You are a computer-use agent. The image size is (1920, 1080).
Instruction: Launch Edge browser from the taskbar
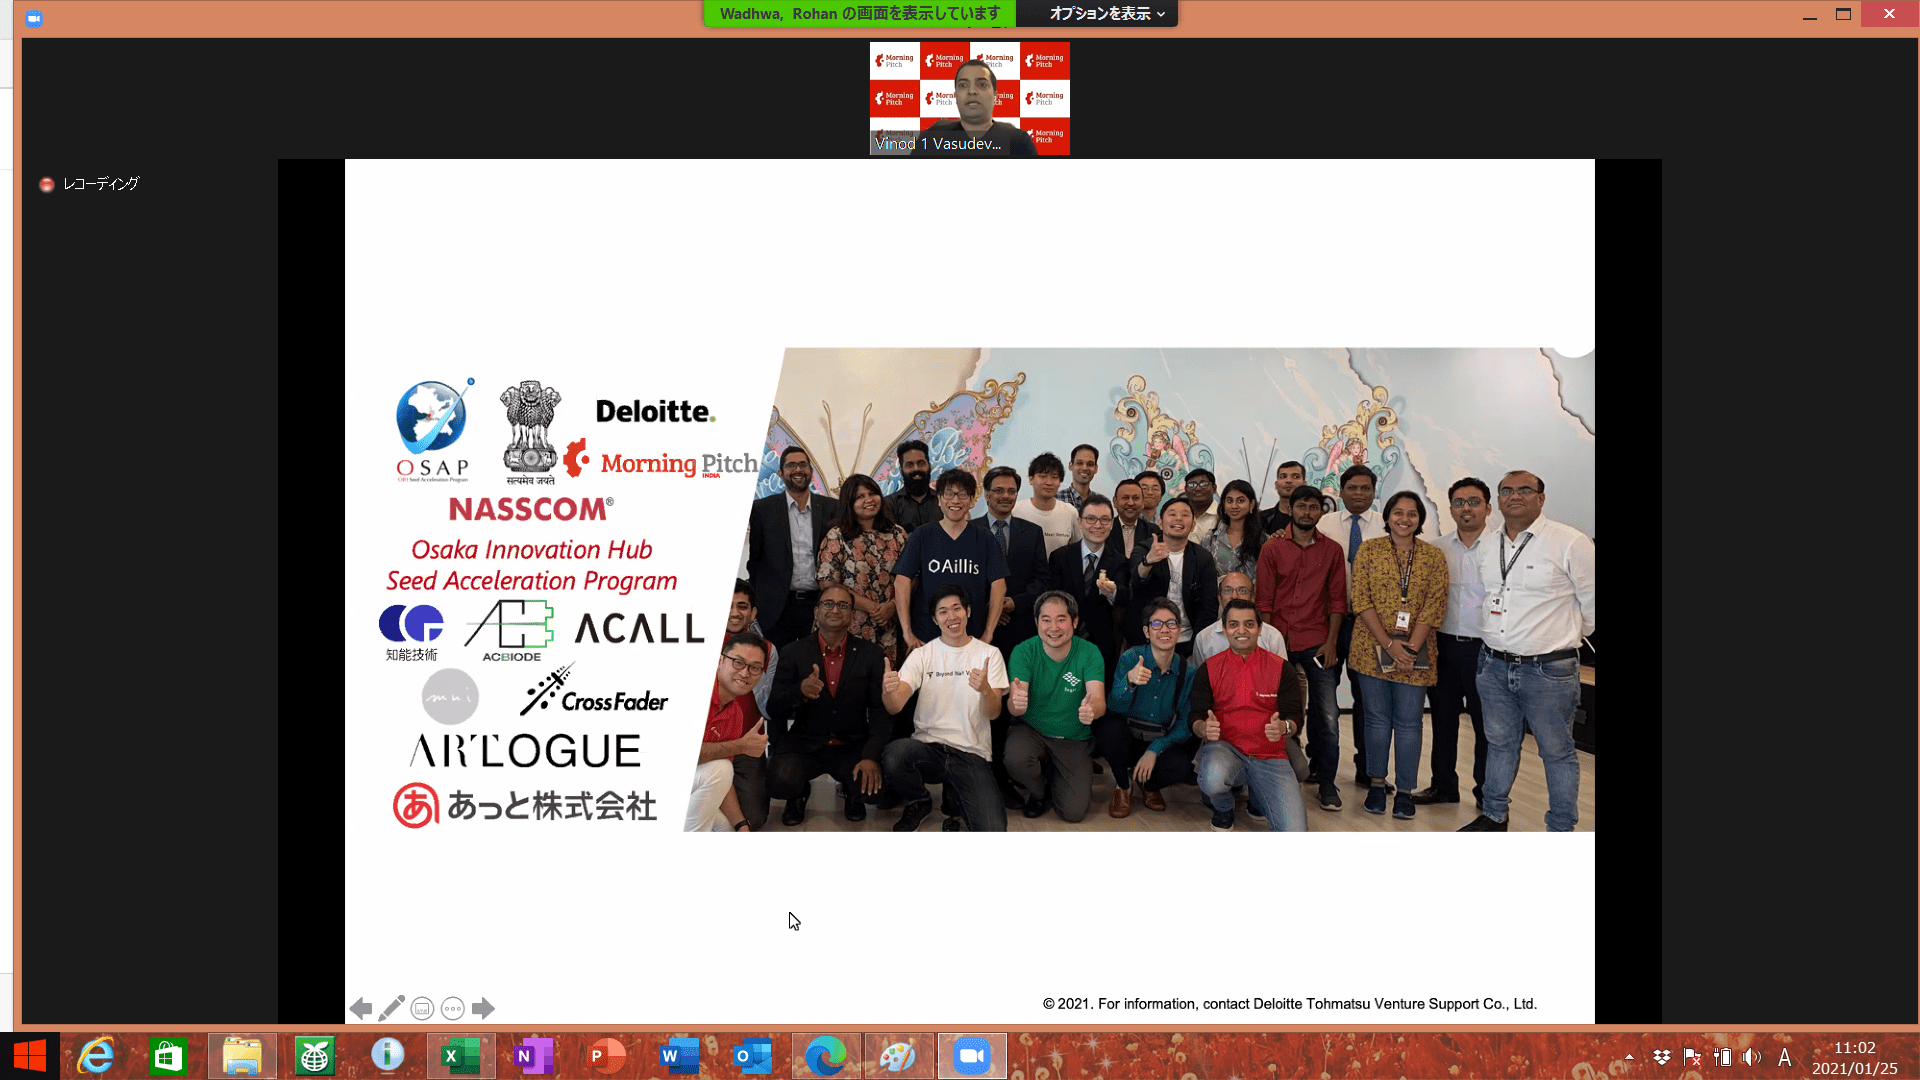coord(825,1055)
